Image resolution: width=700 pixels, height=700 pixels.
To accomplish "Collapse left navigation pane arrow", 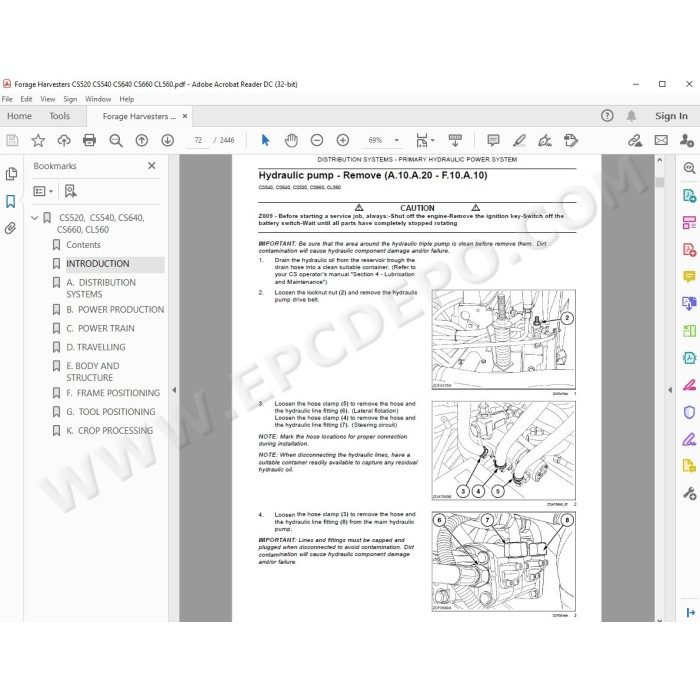I will click(174, 390).
